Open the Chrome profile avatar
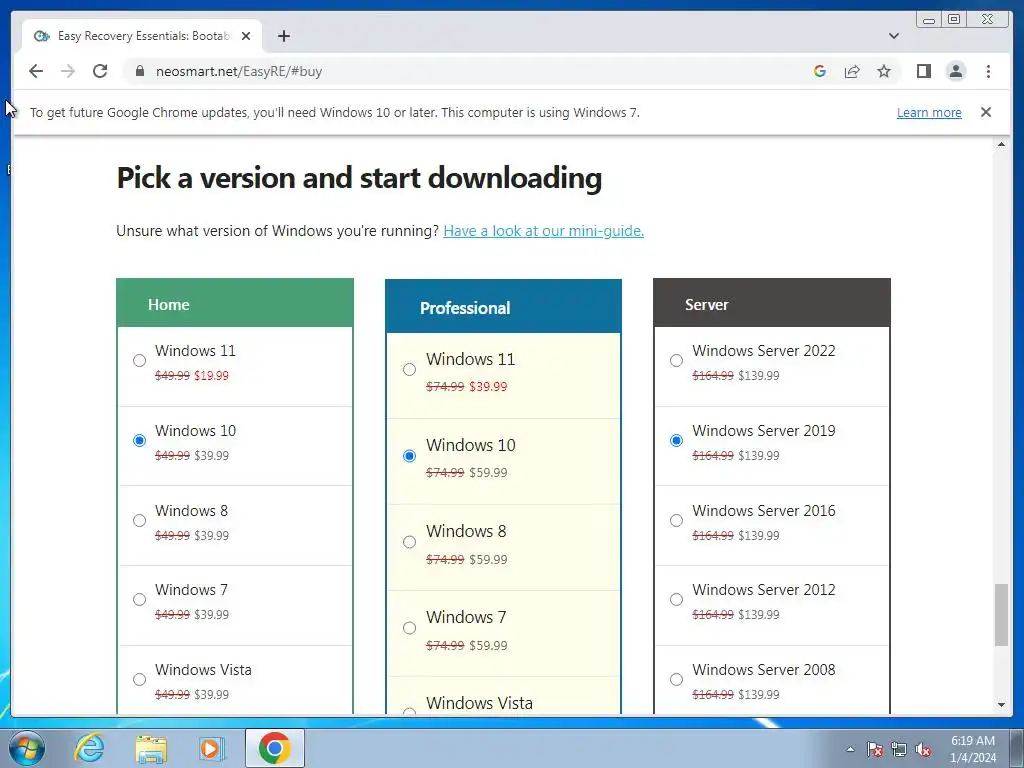The width and height of the screenshot is (1024, 768). tap(955, 71)
